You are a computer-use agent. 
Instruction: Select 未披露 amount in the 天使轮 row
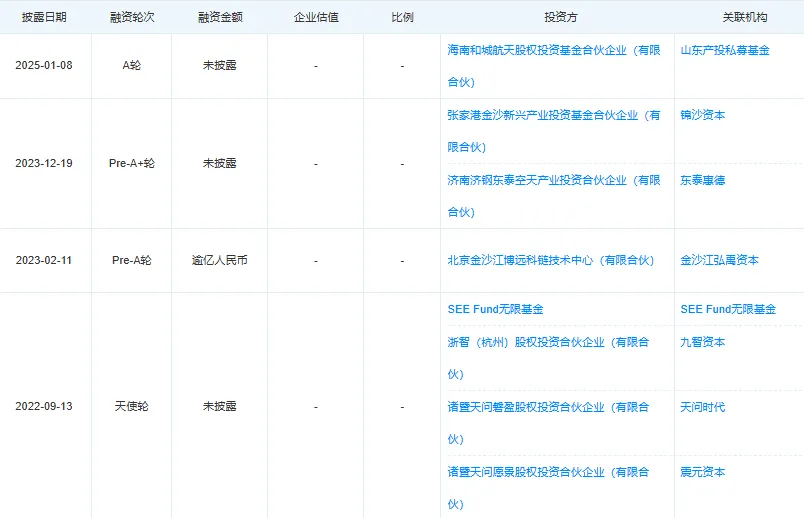220,406
